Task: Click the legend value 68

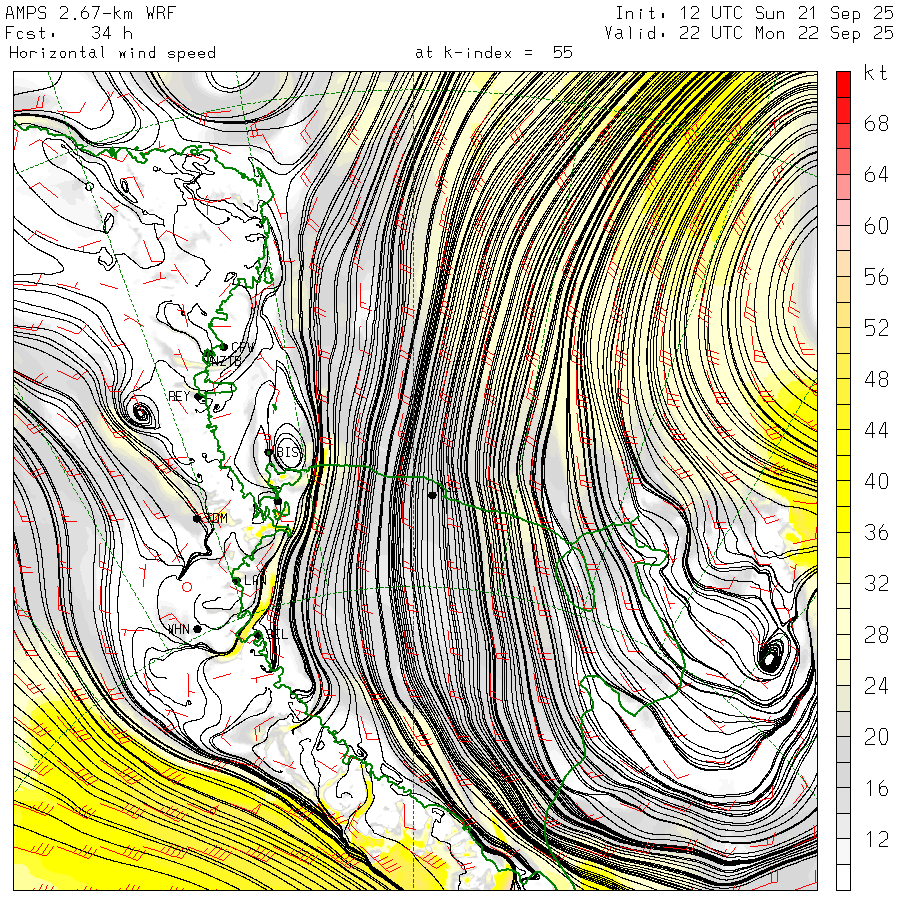Action: [876, 123]
